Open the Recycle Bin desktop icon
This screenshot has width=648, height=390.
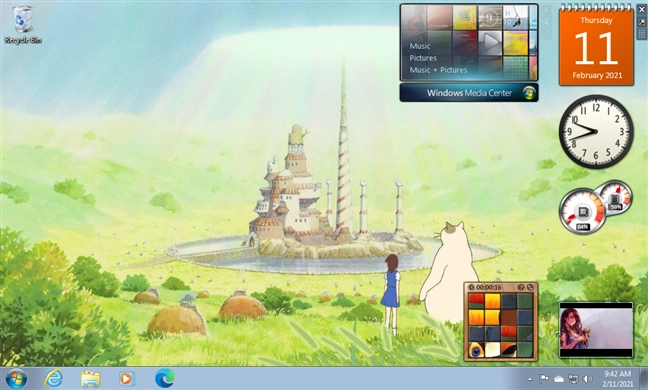pyautogui.click(x=23, y=25)
